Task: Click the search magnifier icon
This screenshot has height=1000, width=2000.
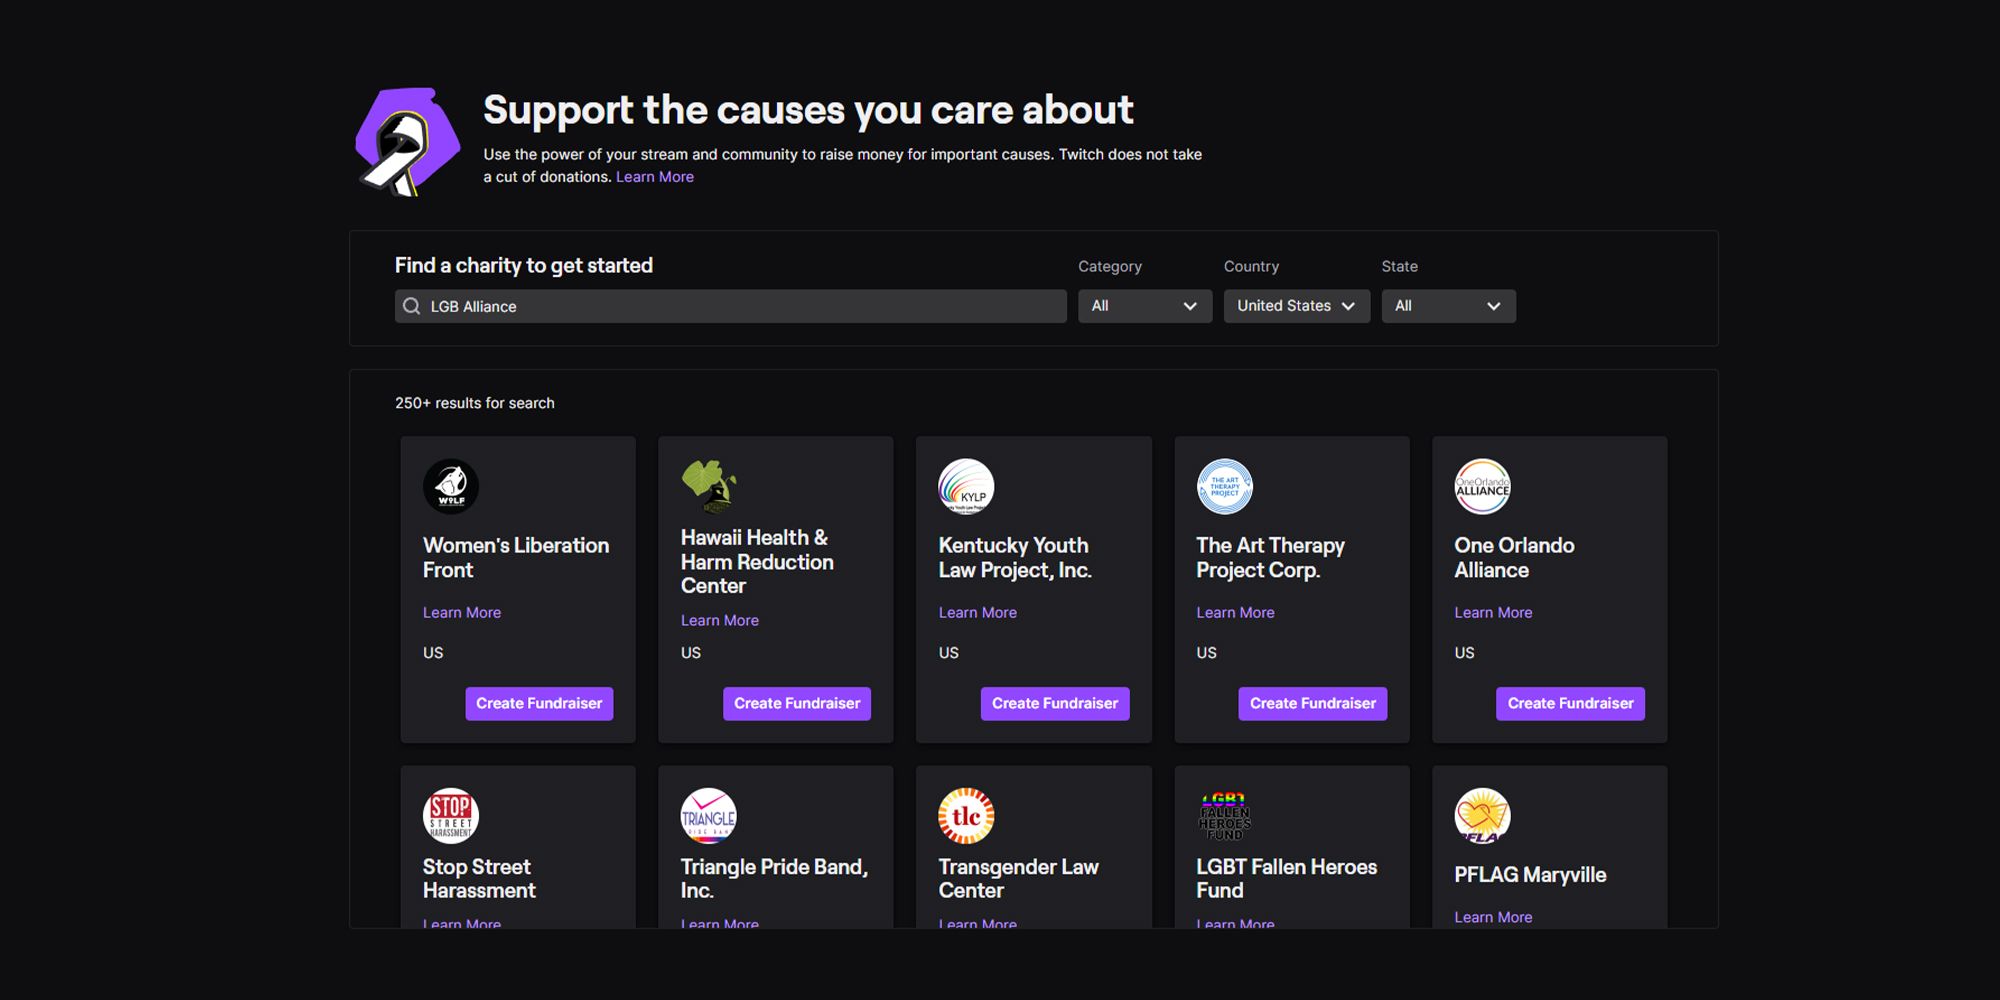Action: point(411,306)
